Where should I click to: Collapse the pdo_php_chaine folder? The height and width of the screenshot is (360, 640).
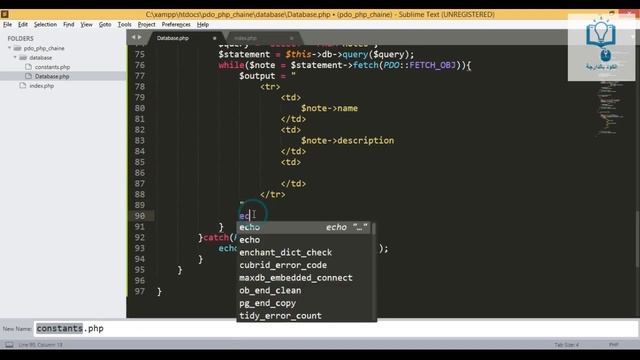(9, 48)
